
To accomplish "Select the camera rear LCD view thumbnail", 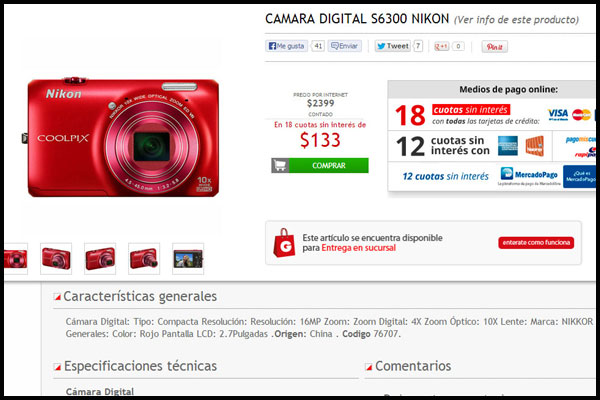I will 188,259.
